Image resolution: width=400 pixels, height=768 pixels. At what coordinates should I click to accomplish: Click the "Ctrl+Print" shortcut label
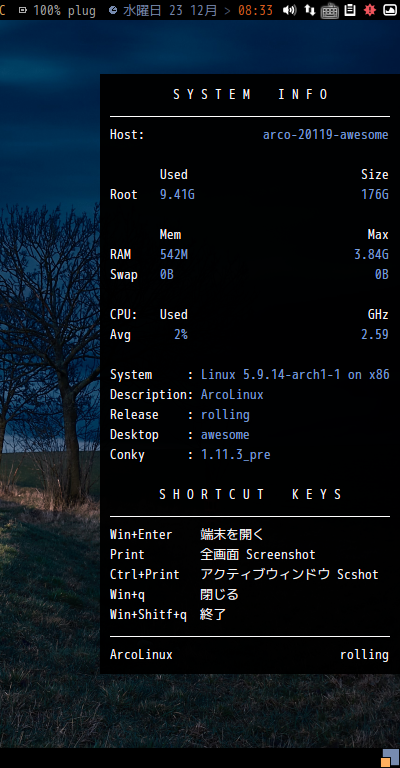click(x=145, y=575)
